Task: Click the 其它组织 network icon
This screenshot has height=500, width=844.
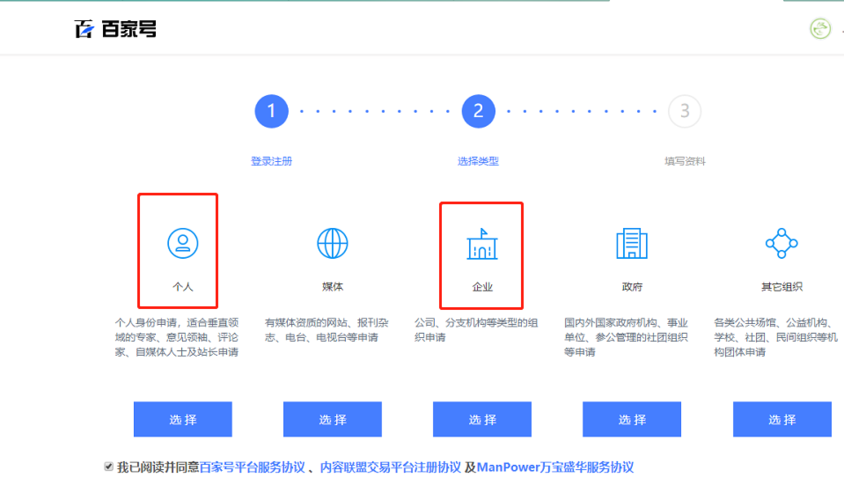Action: tap(782, 243)
